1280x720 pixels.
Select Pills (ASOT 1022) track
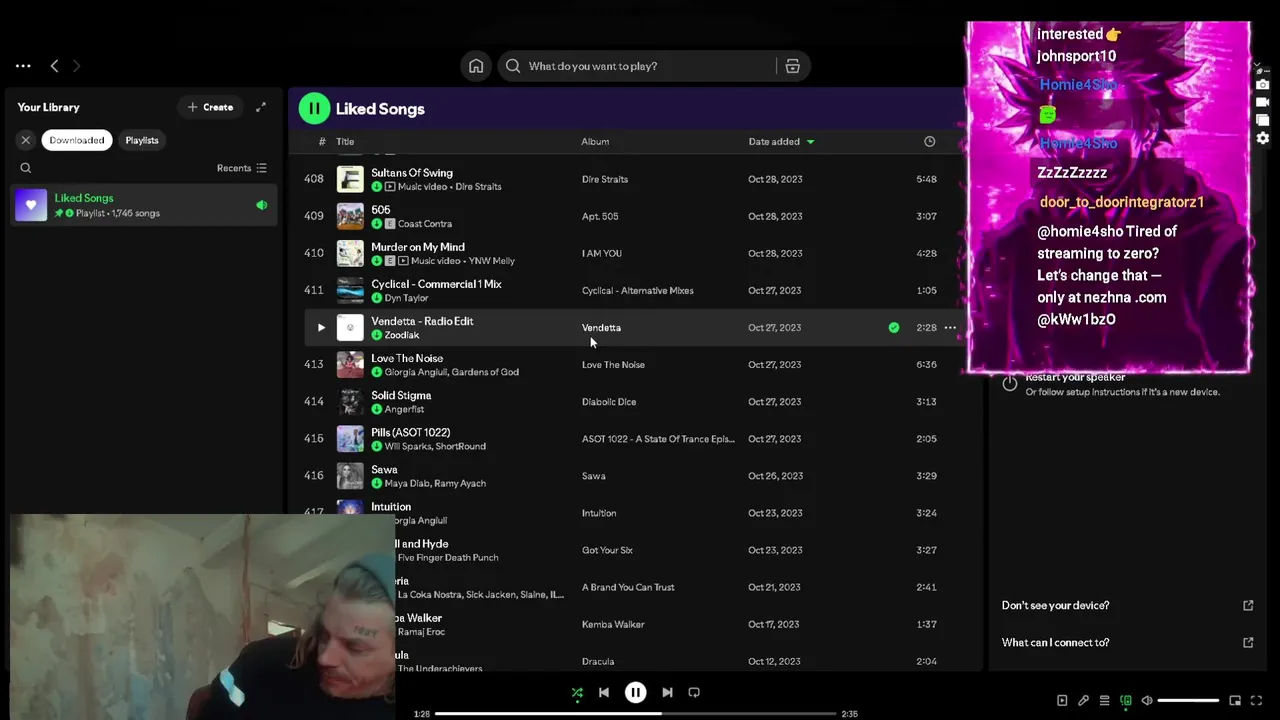coord(411,432)
